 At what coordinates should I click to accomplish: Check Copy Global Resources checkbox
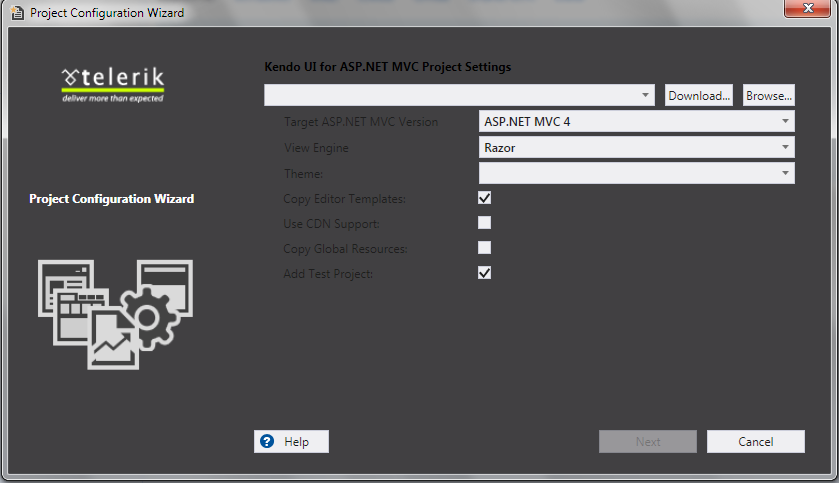484,248
